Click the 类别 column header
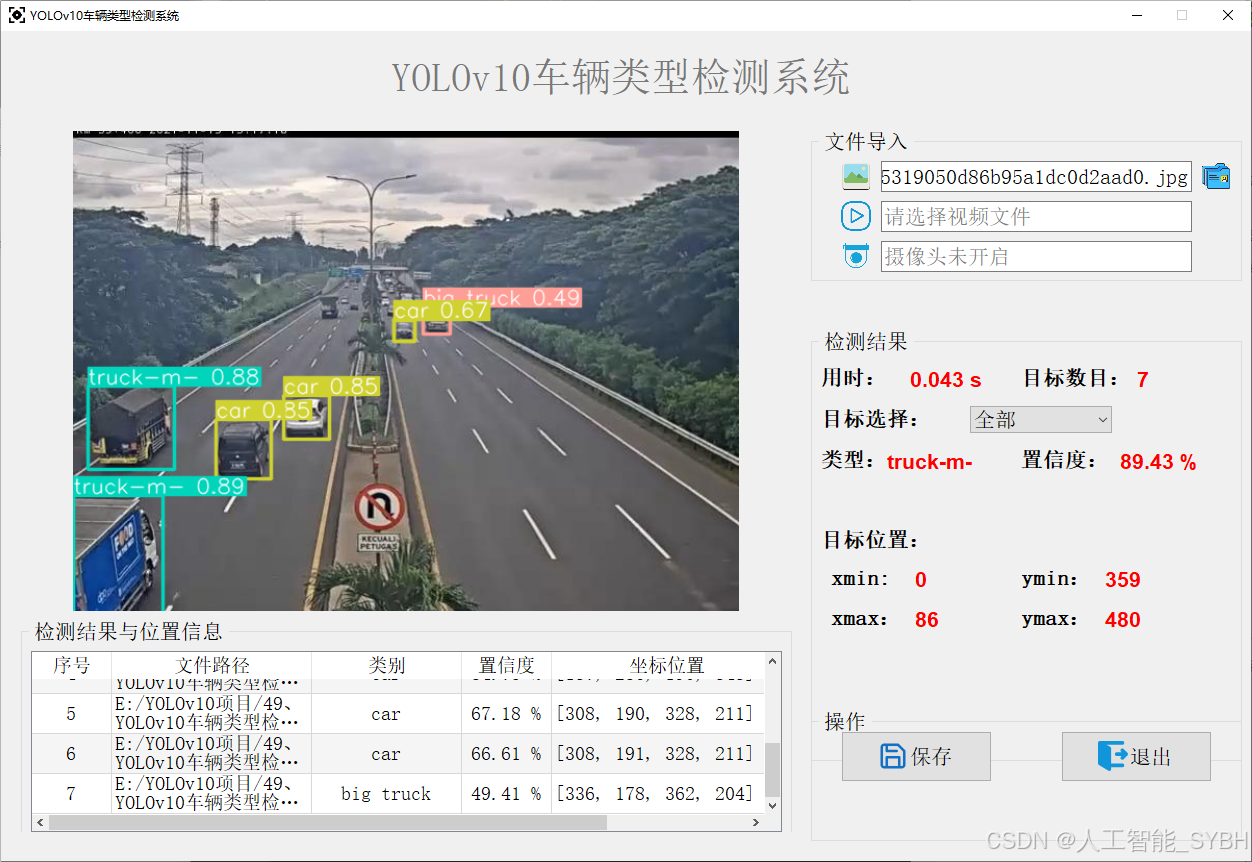Viewport: 1252px width, 862px height. pyautogui.click(x=386, y=665)
